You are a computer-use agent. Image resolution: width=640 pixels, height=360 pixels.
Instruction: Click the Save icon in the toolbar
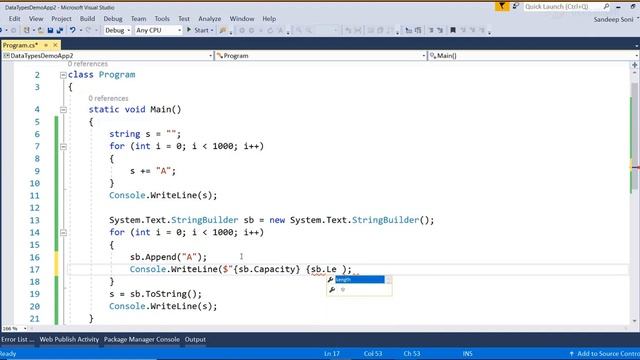click(x=51, y=30)
